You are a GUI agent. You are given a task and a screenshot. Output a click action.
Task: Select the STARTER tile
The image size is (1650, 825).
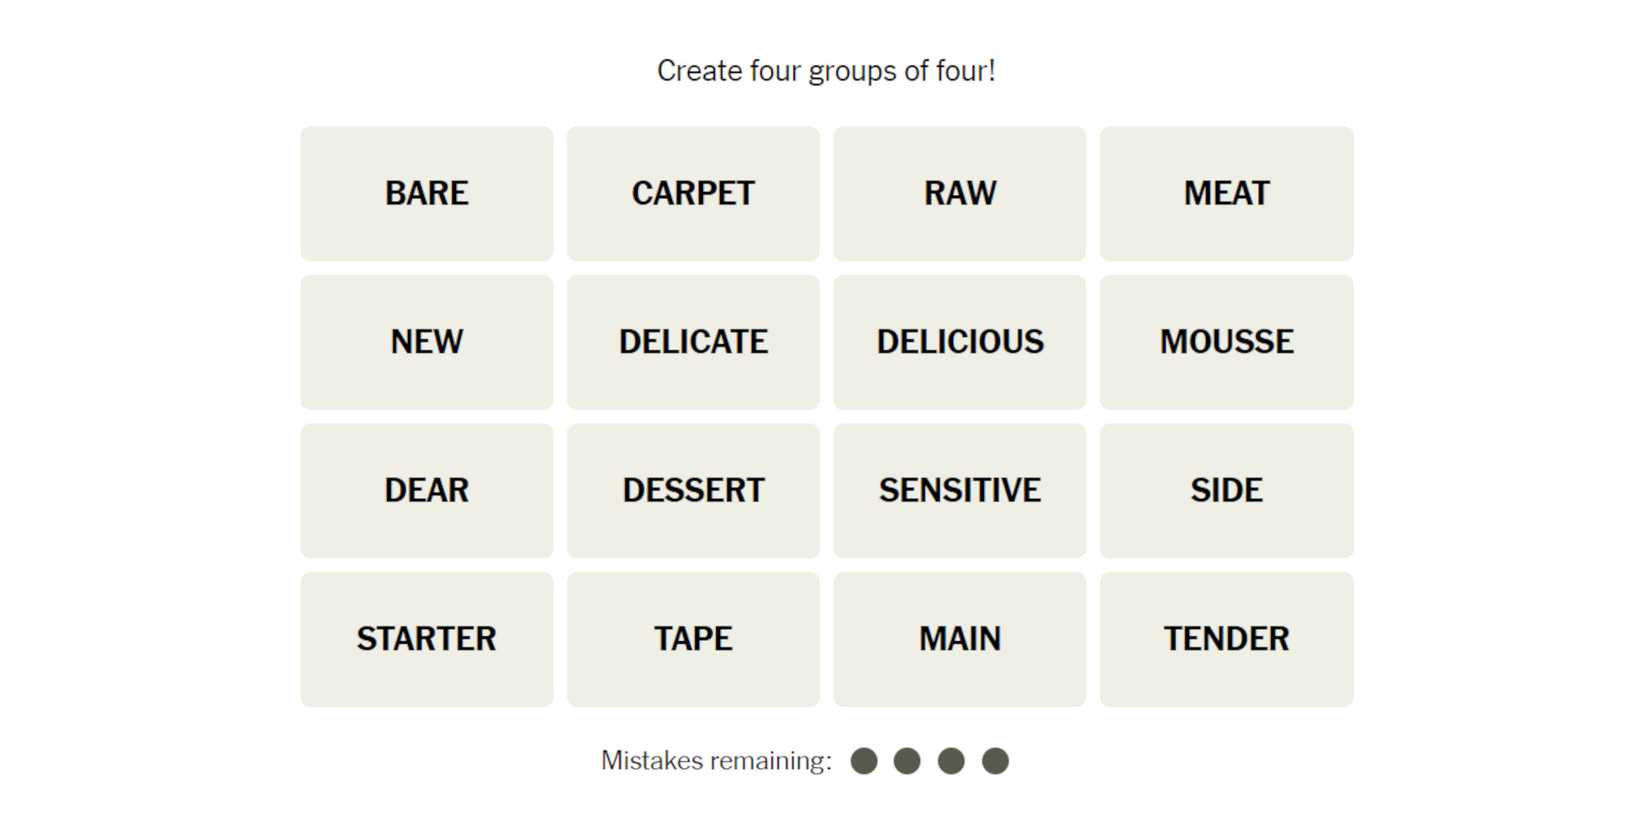(427, 639)
